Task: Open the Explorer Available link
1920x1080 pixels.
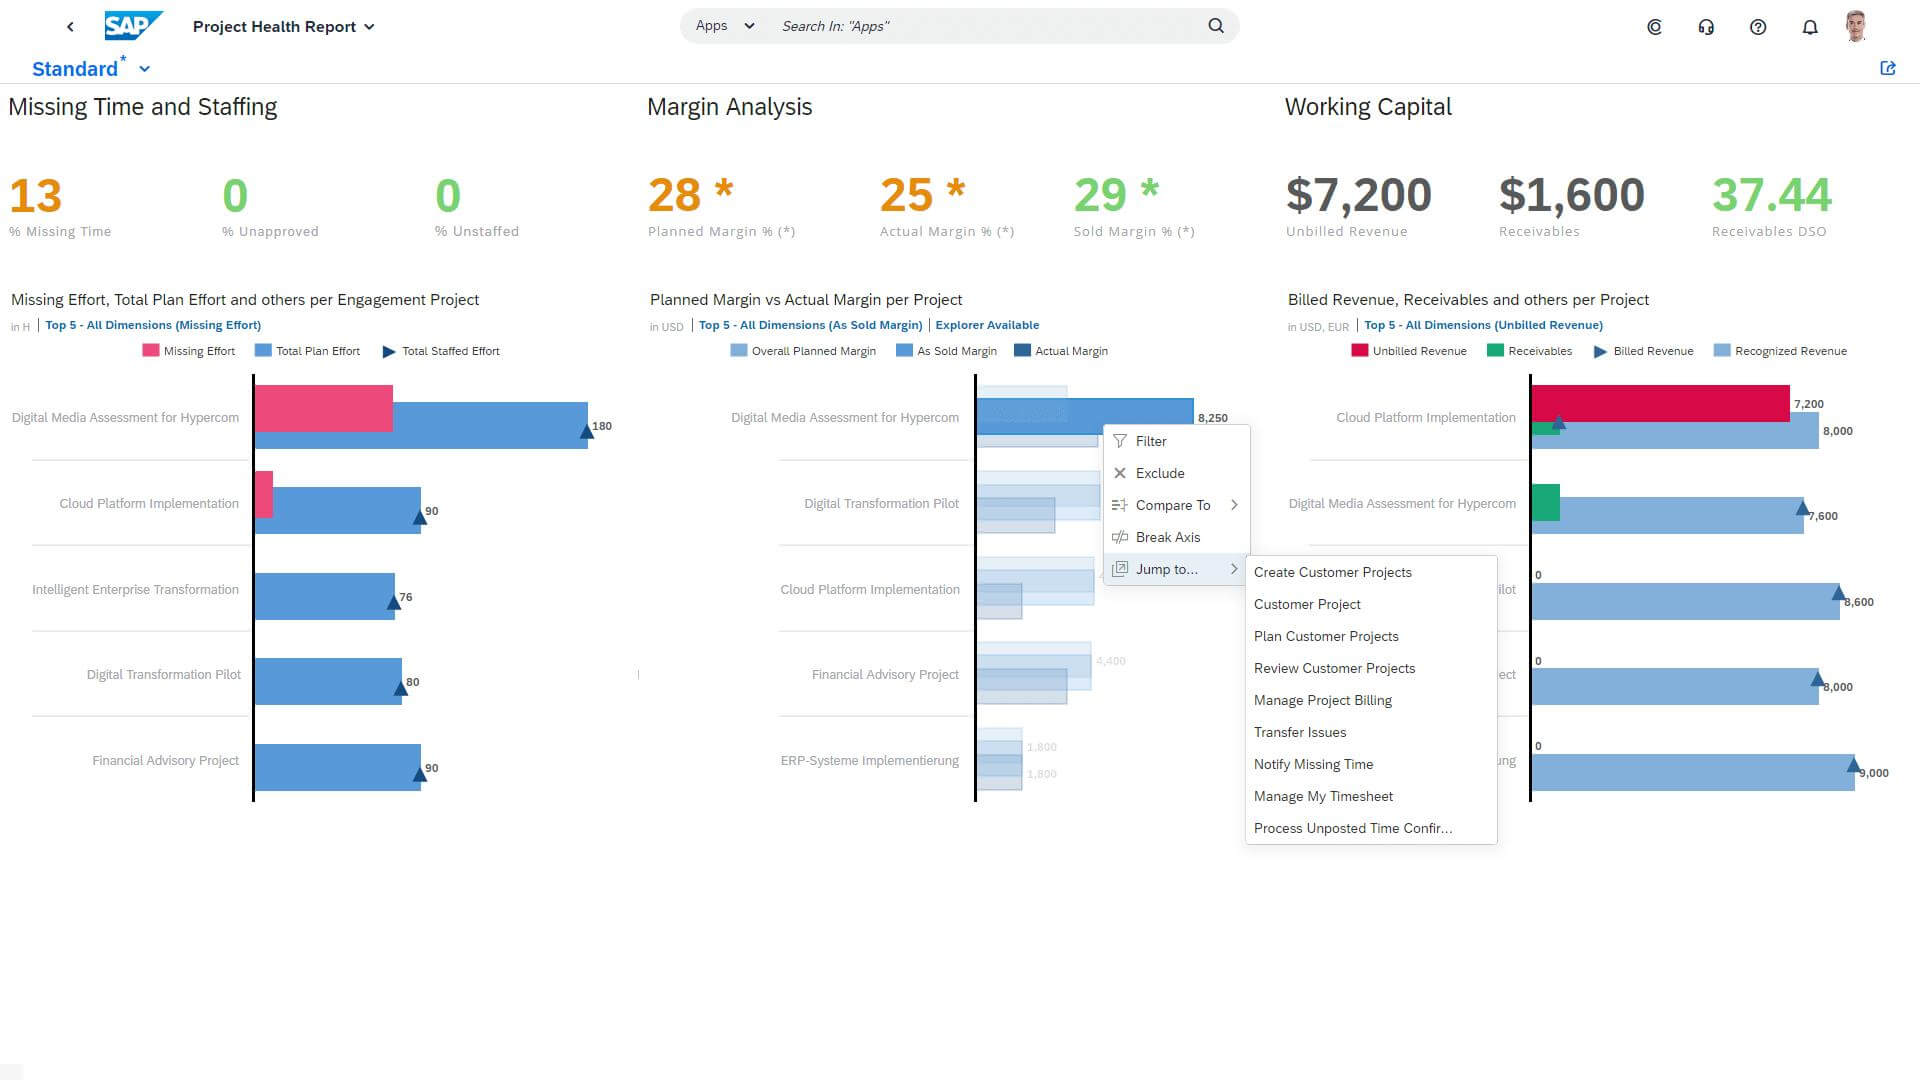Action: coord(987,325)
